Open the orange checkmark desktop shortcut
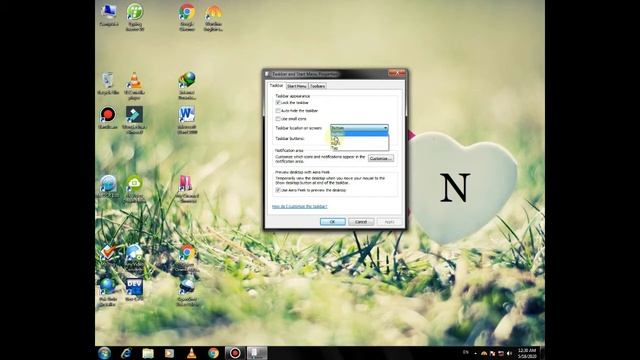This screenshot has width=640, height=360. point(108,257)
